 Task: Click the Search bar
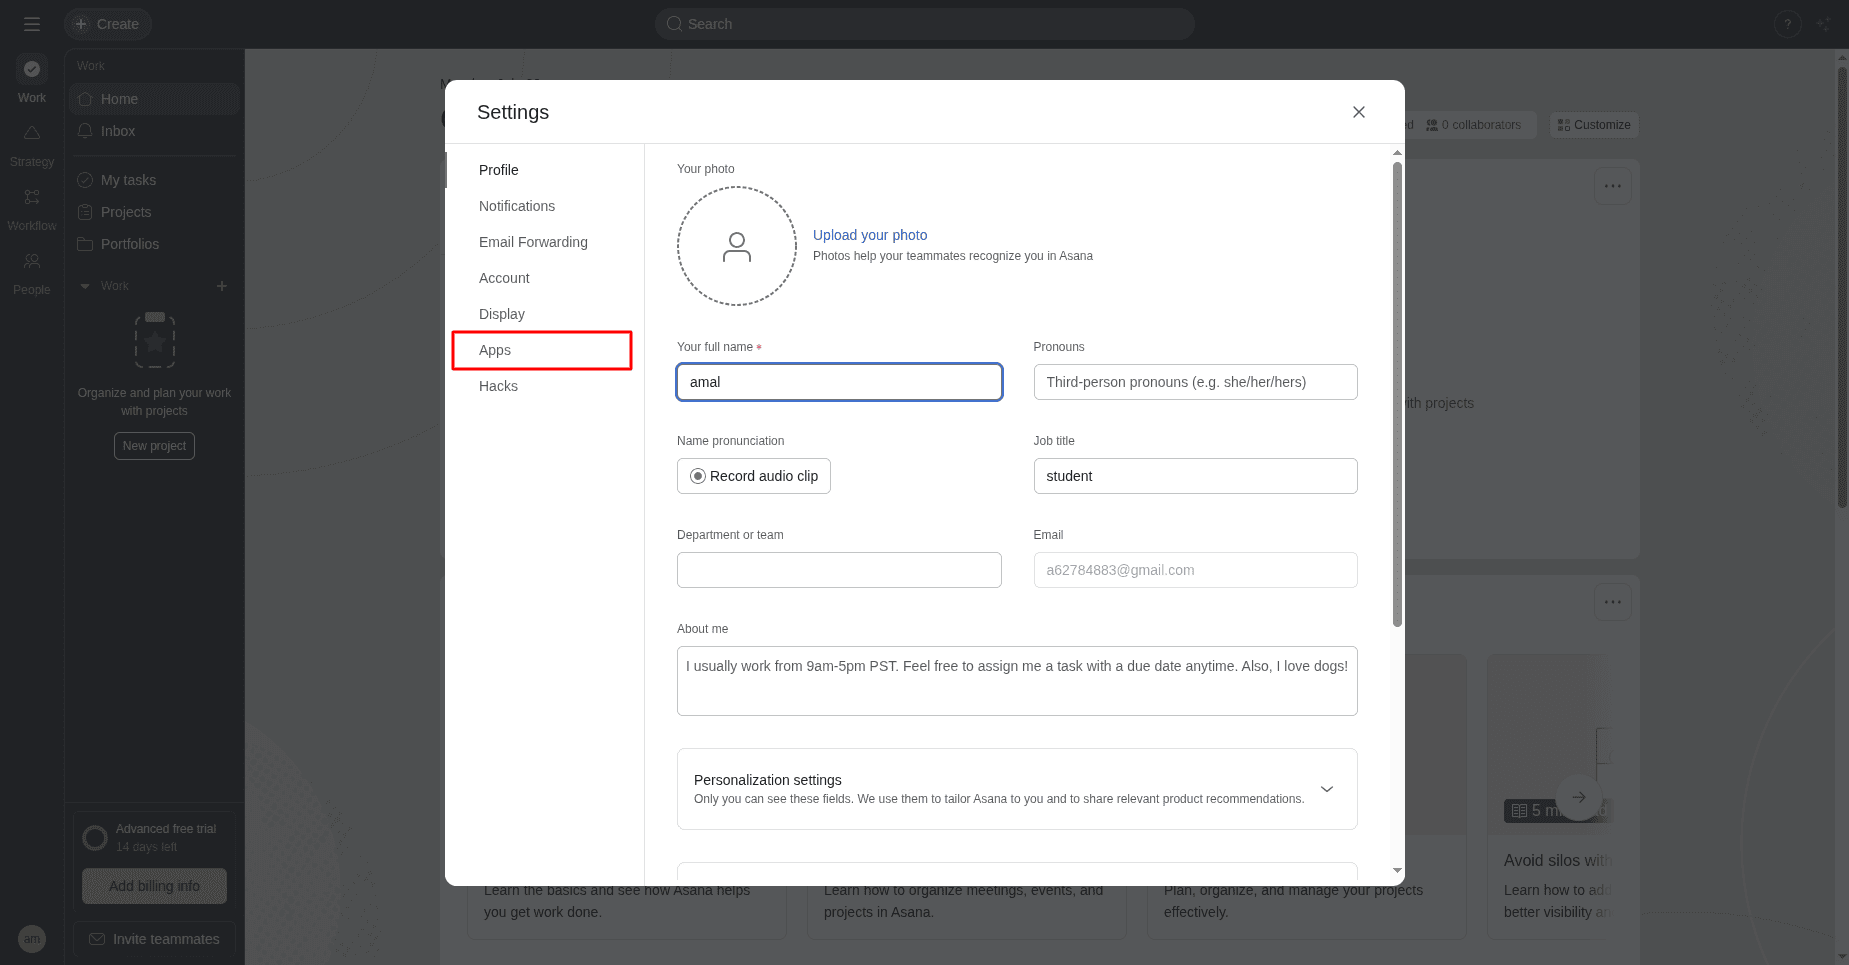pyautogui.click(x=924, y=24)
